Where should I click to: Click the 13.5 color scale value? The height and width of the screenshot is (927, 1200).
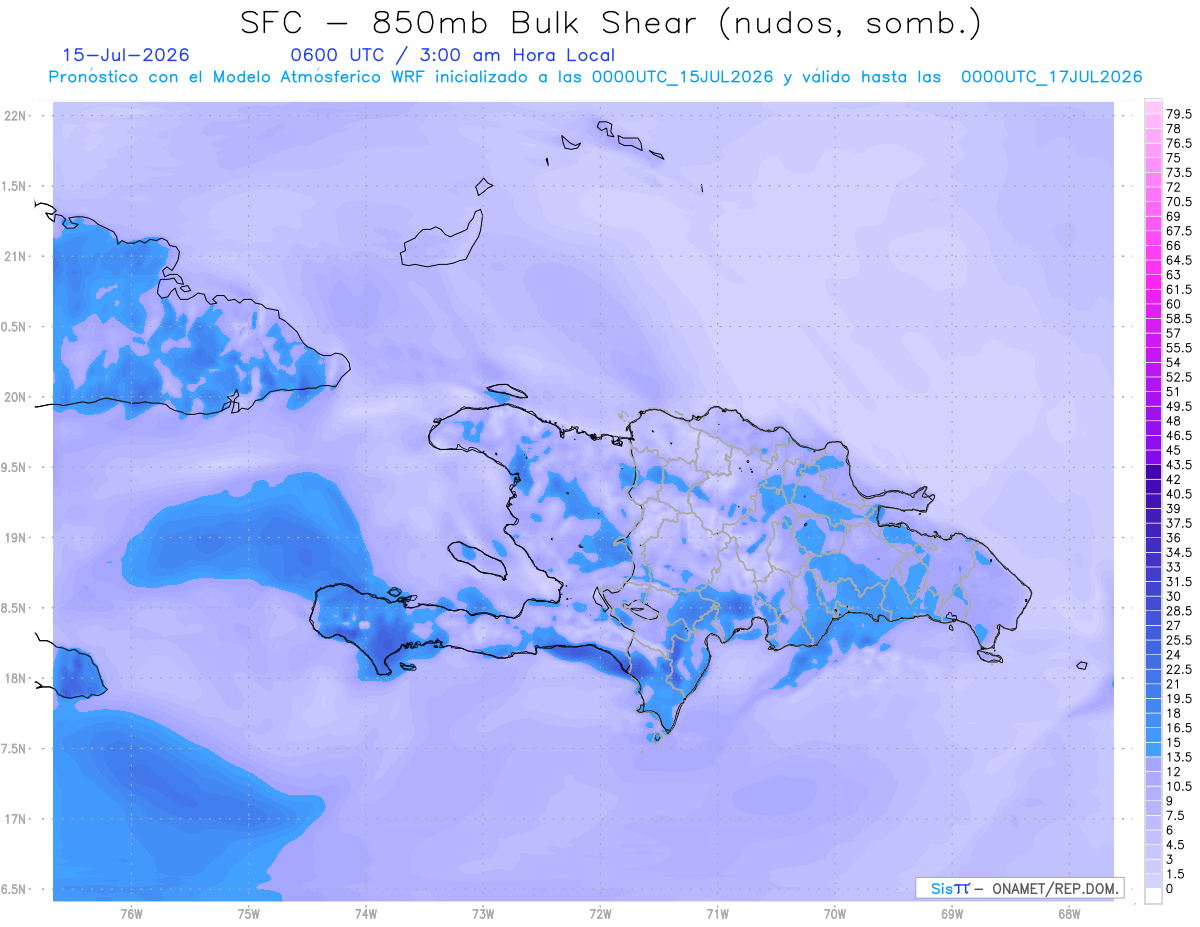tap(1180, 757)
